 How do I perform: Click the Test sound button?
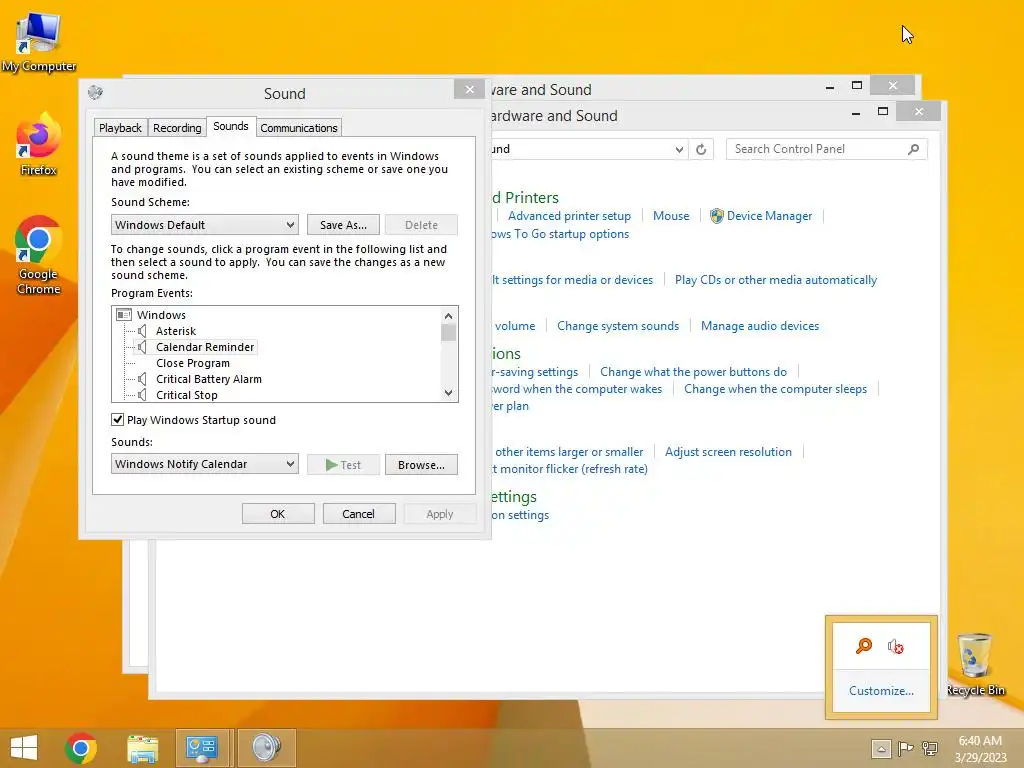344,464
